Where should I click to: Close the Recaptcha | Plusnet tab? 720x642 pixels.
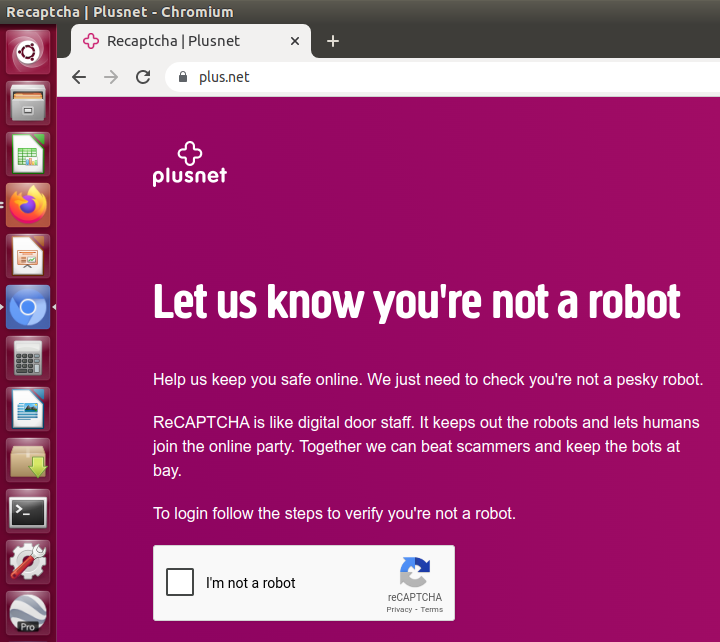coord(295,41)
